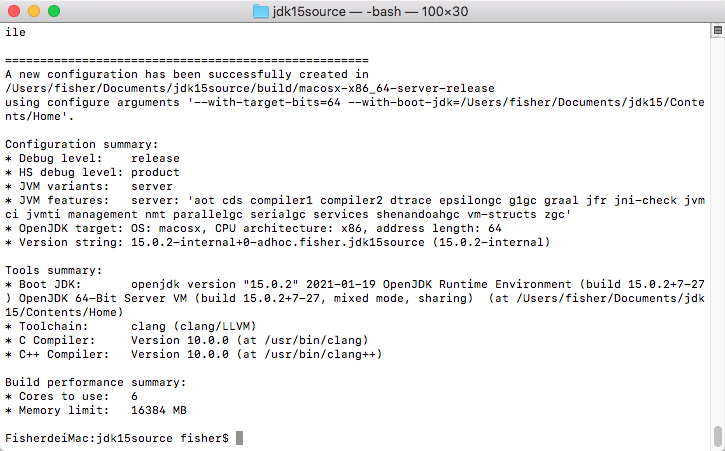Click the 'Tools summary:' heading line
Screen dimensions: 725x451
pos(54,270)
